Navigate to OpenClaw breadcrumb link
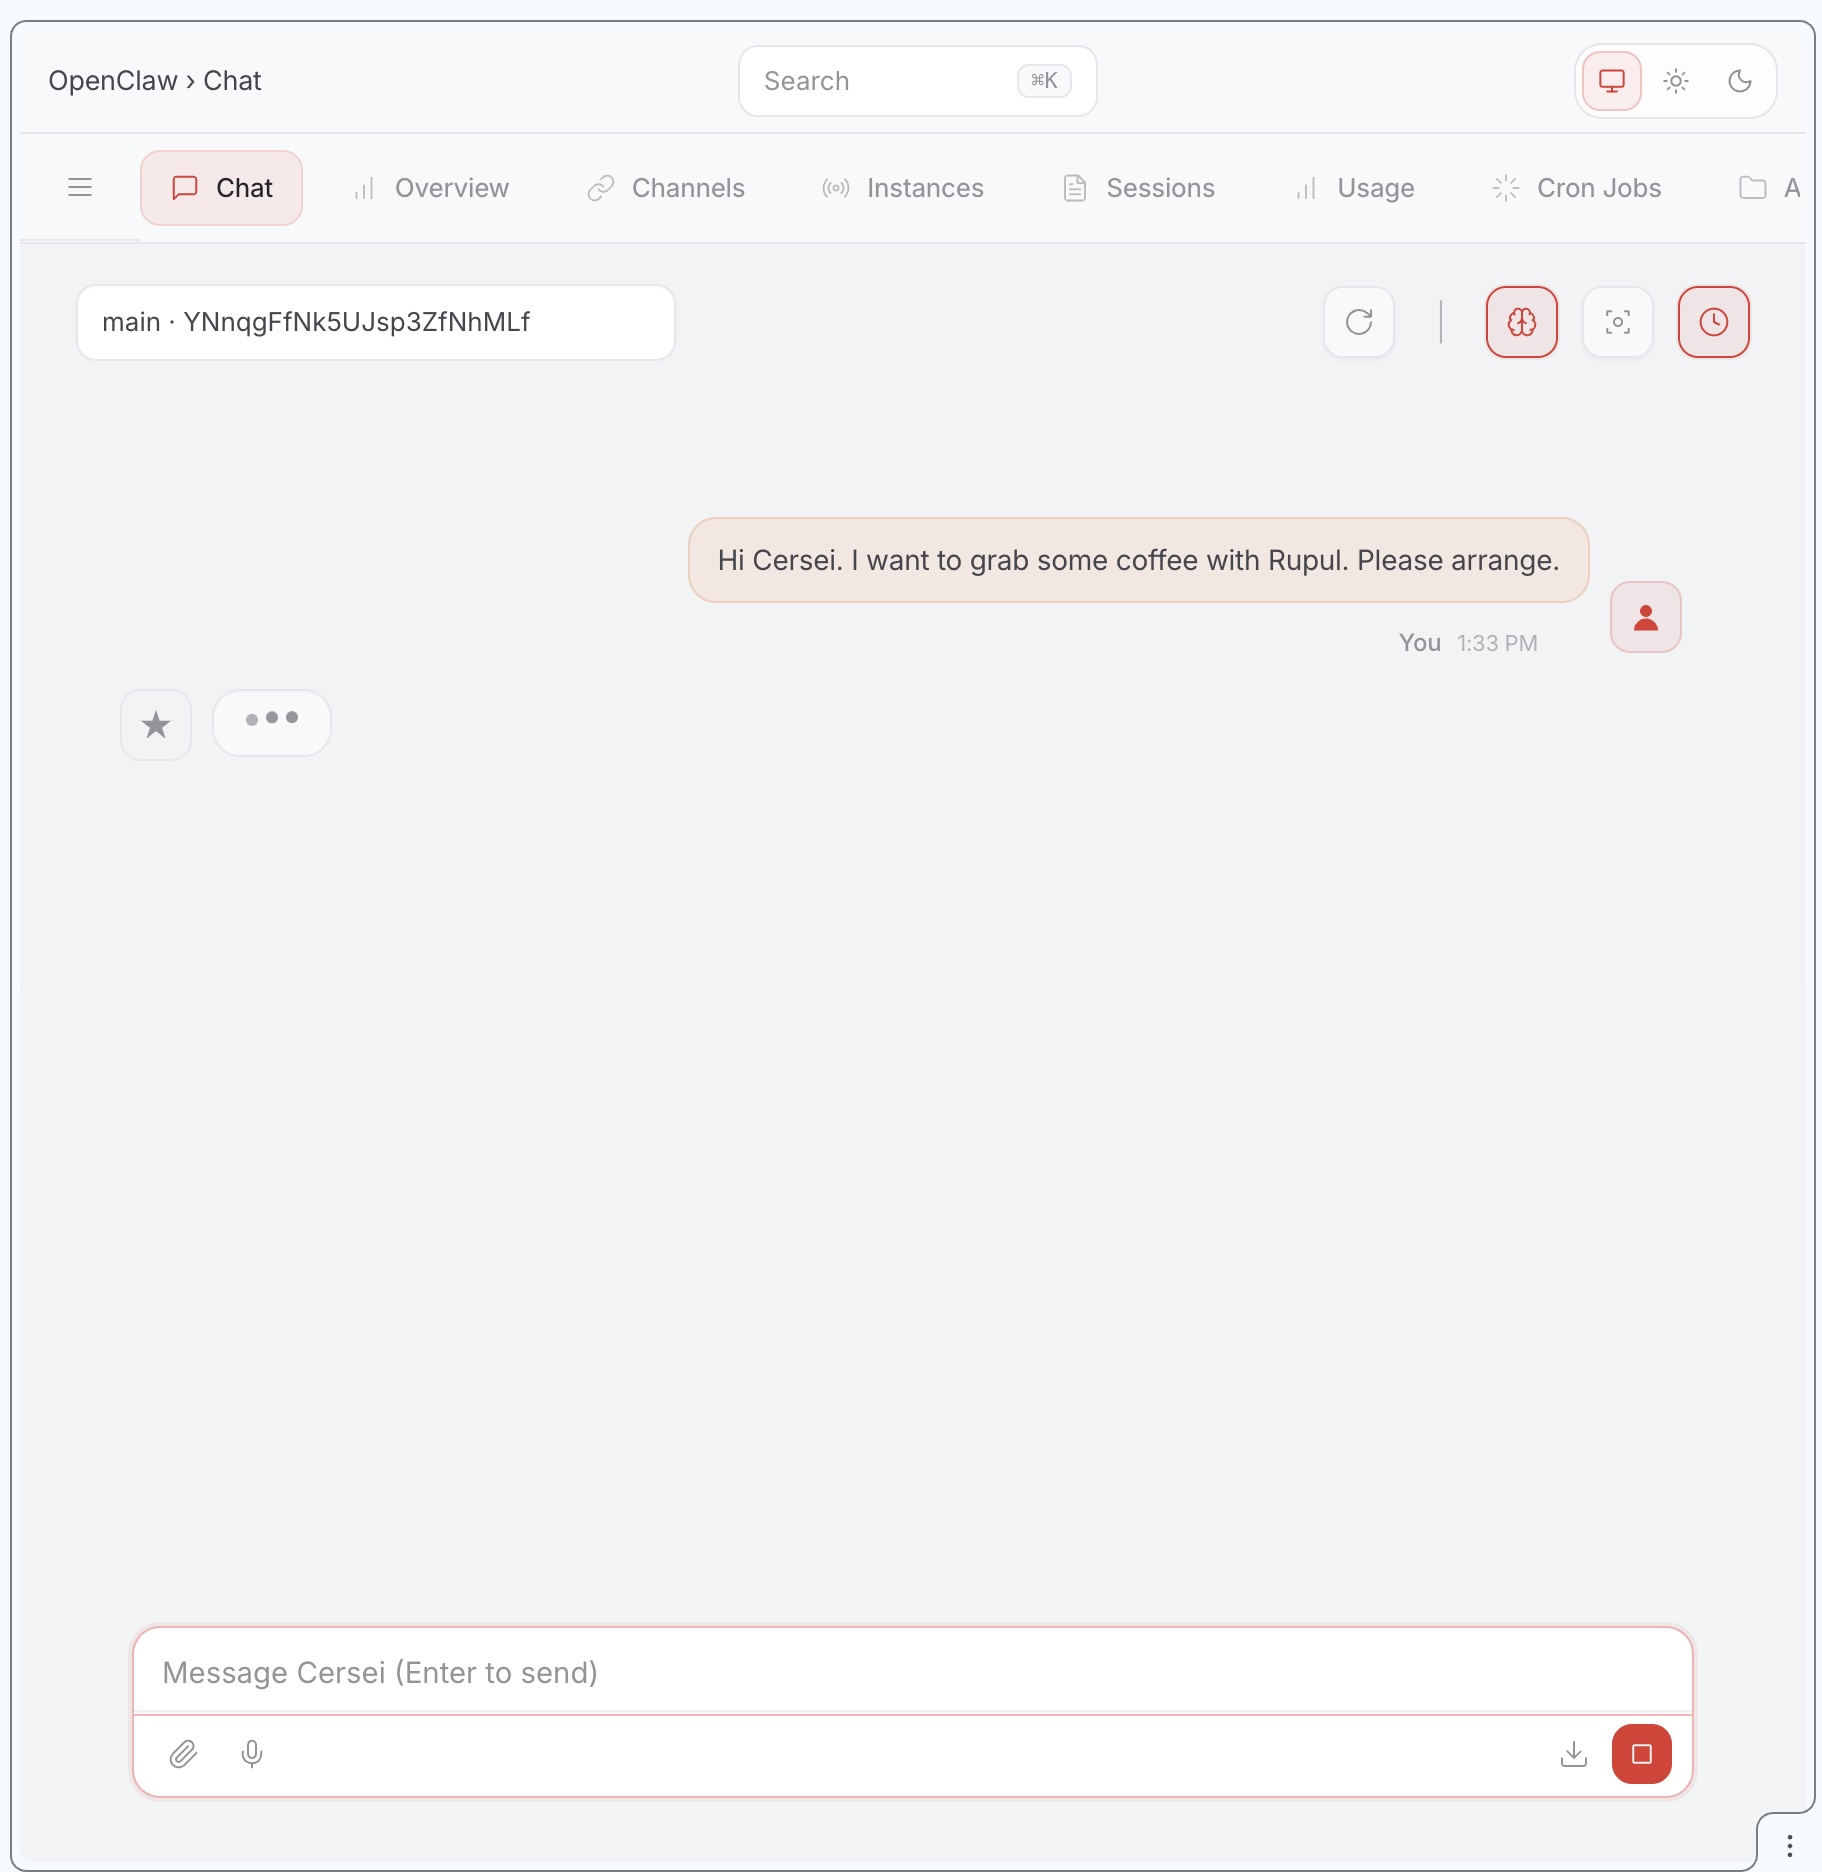Image resolution: width=1822 pixels, height=1872 pixels. [x=113, y=80]
